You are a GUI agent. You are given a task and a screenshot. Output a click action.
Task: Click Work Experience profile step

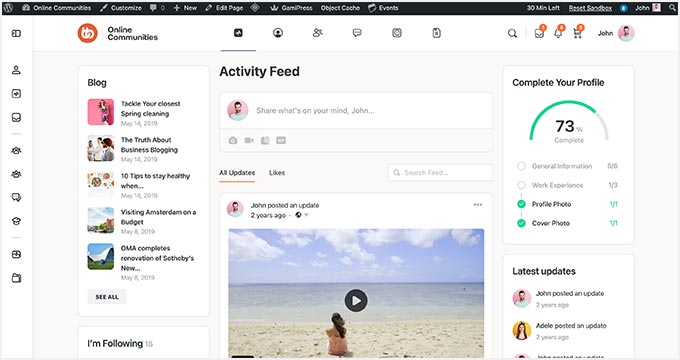[568, 185]
